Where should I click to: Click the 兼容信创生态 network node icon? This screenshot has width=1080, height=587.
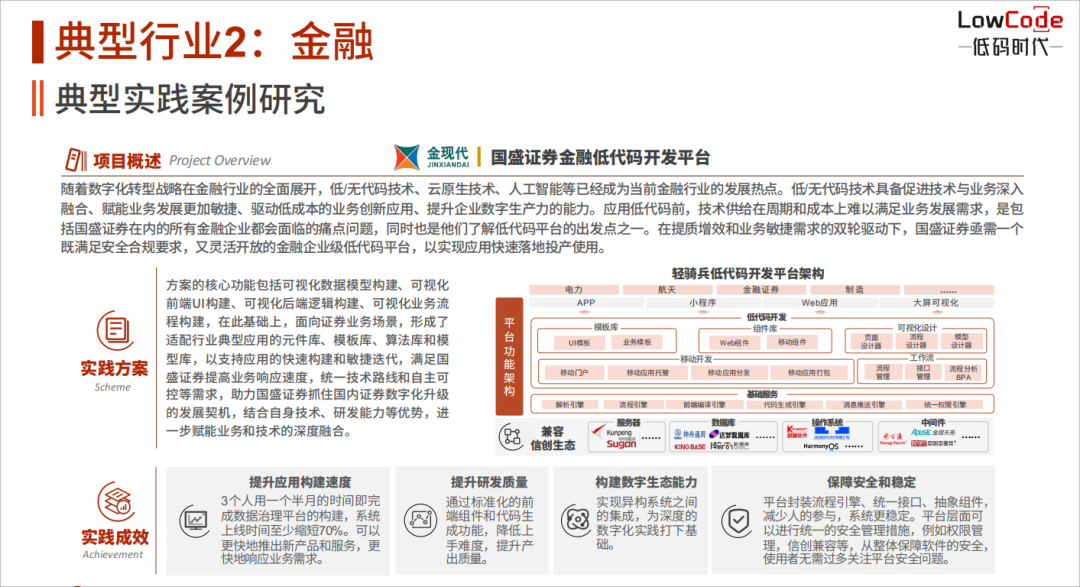click(512, 435)
